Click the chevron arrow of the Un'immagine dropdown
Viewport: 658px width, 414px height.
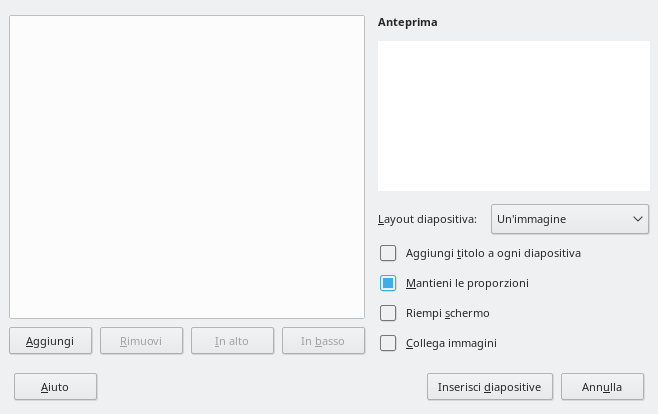click(637, 218)
